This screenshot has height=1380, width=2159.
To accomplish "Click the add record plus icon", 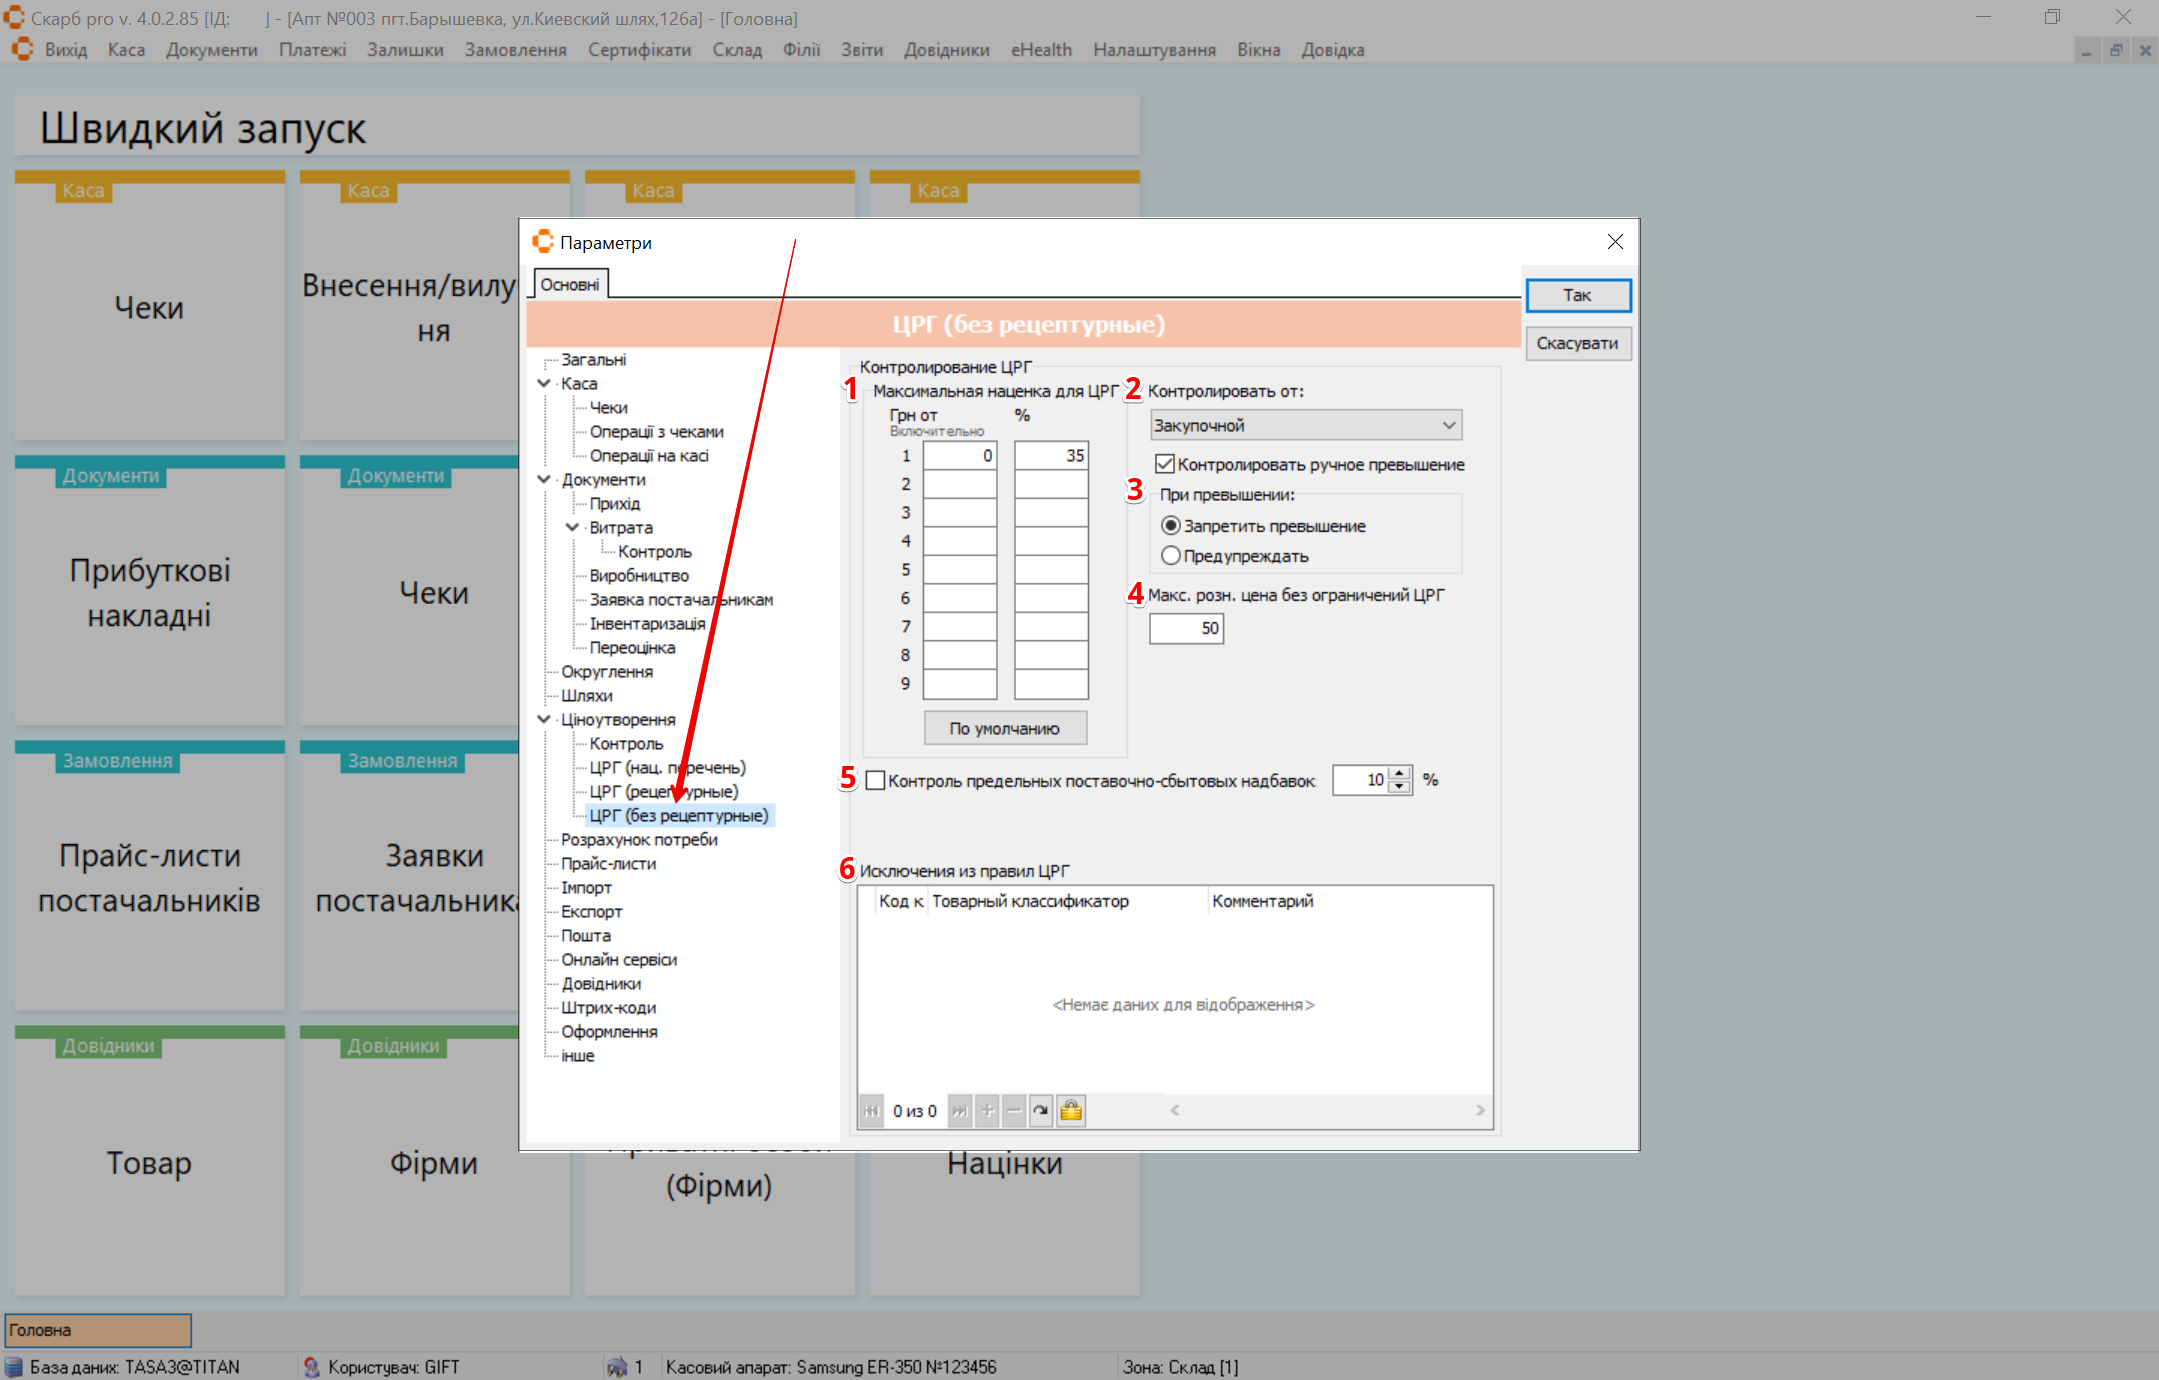I will [987, 1110].
